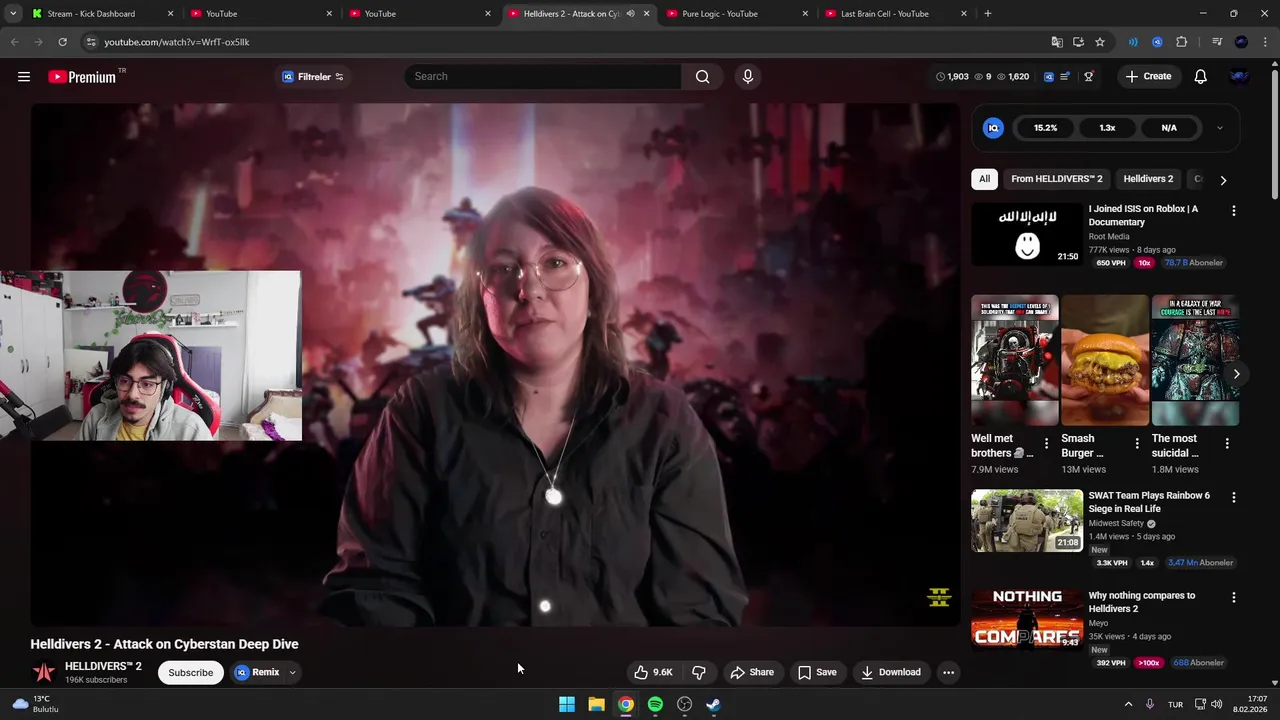Open the vidIQ list icon in the header

pyautogui.click(x=1065, y=77)
